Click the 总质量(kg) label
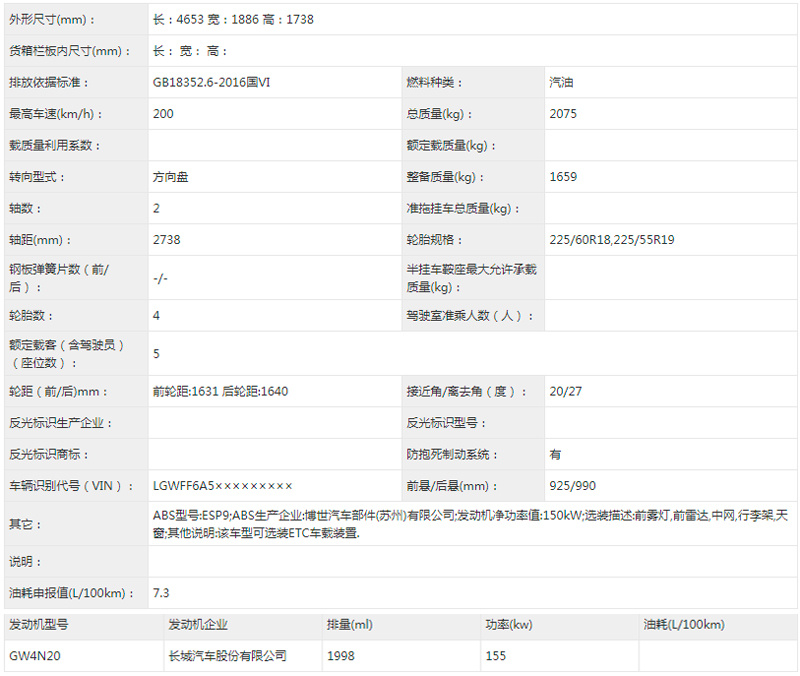The height and width of the screenshot is (676, 800). coord(439,114)
